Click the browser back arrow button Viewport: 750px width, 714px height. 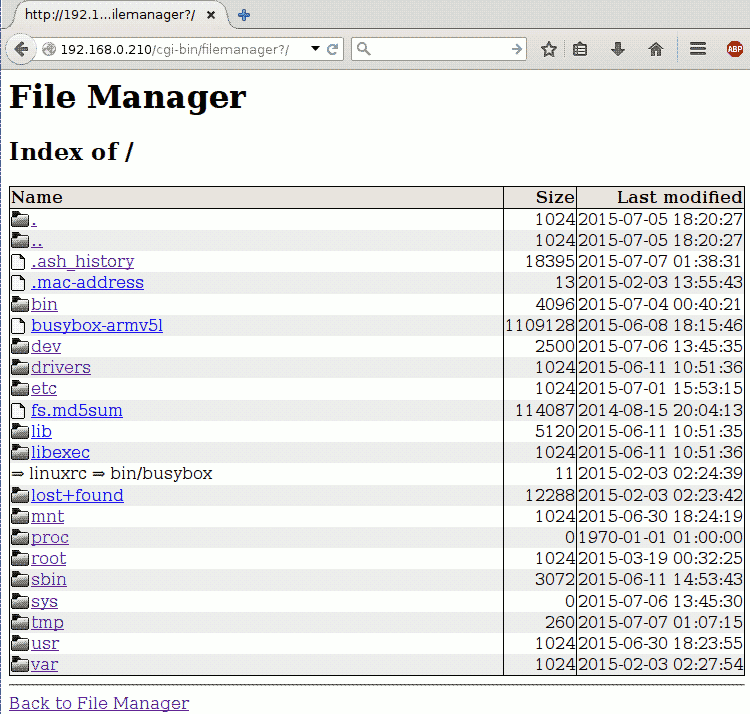[21, 49]
